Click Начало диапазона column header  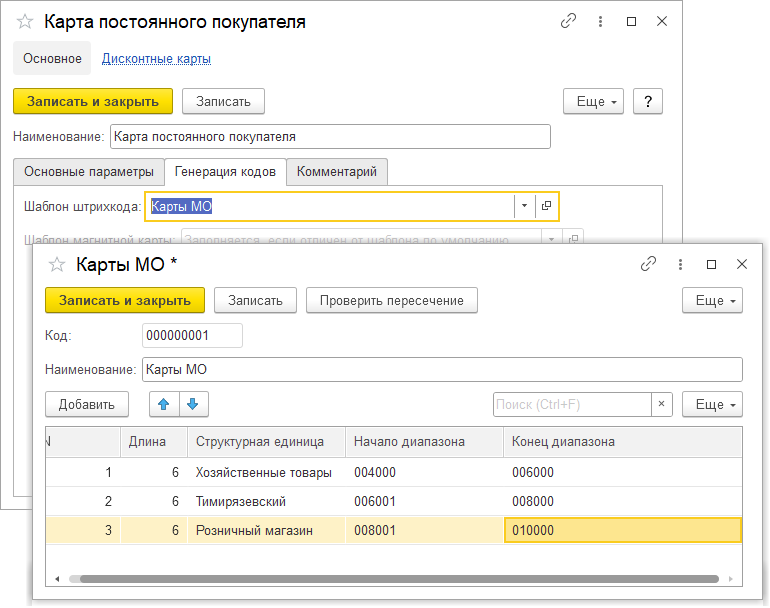(424, 442)
